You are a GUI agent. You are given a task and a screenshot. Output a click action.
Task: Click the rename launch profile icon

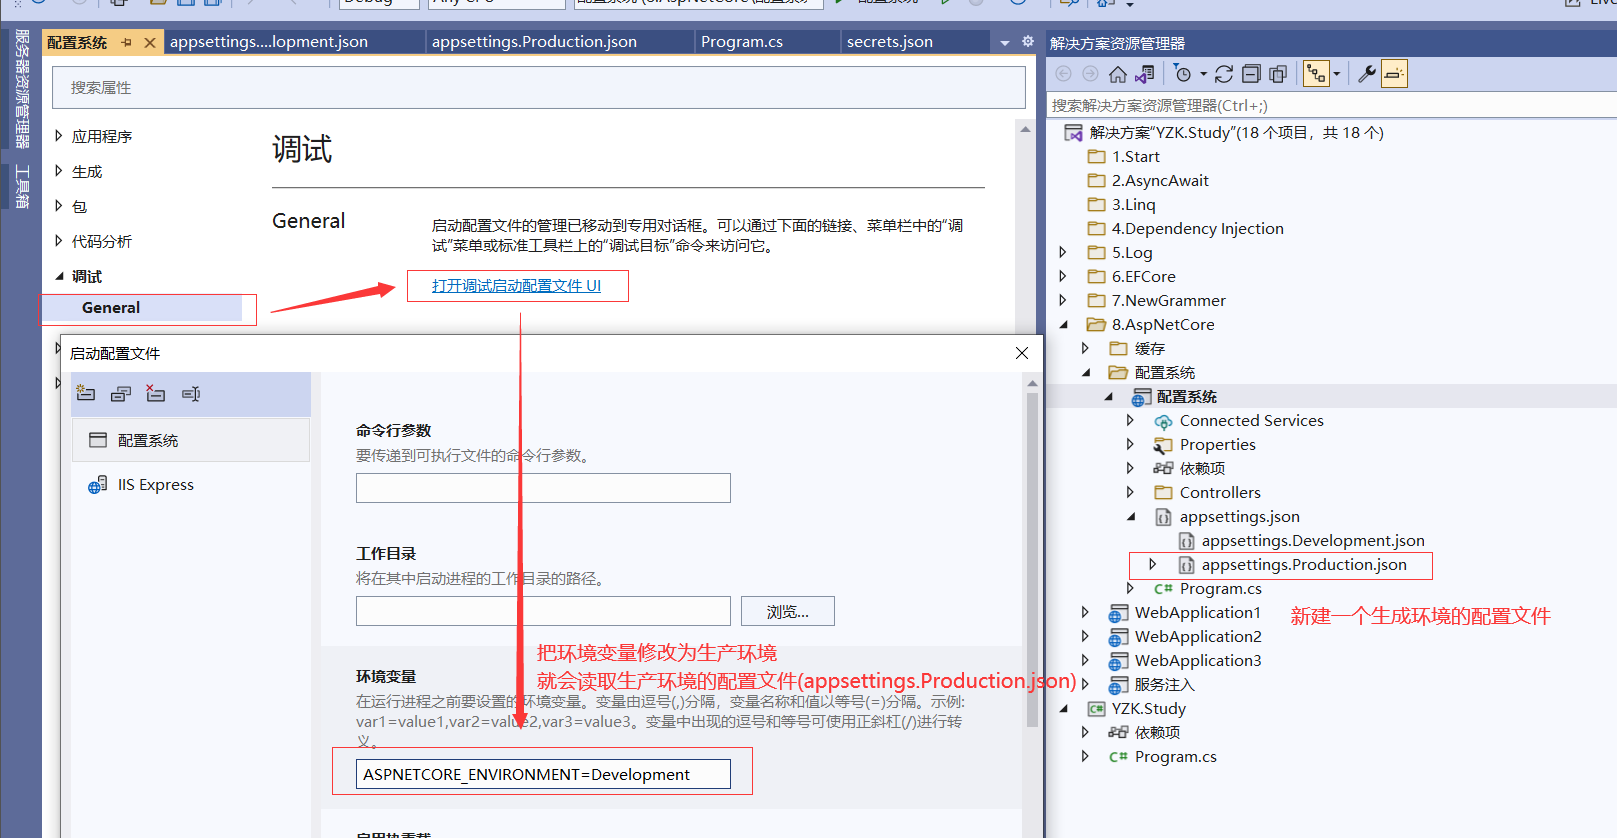point(191,394)
